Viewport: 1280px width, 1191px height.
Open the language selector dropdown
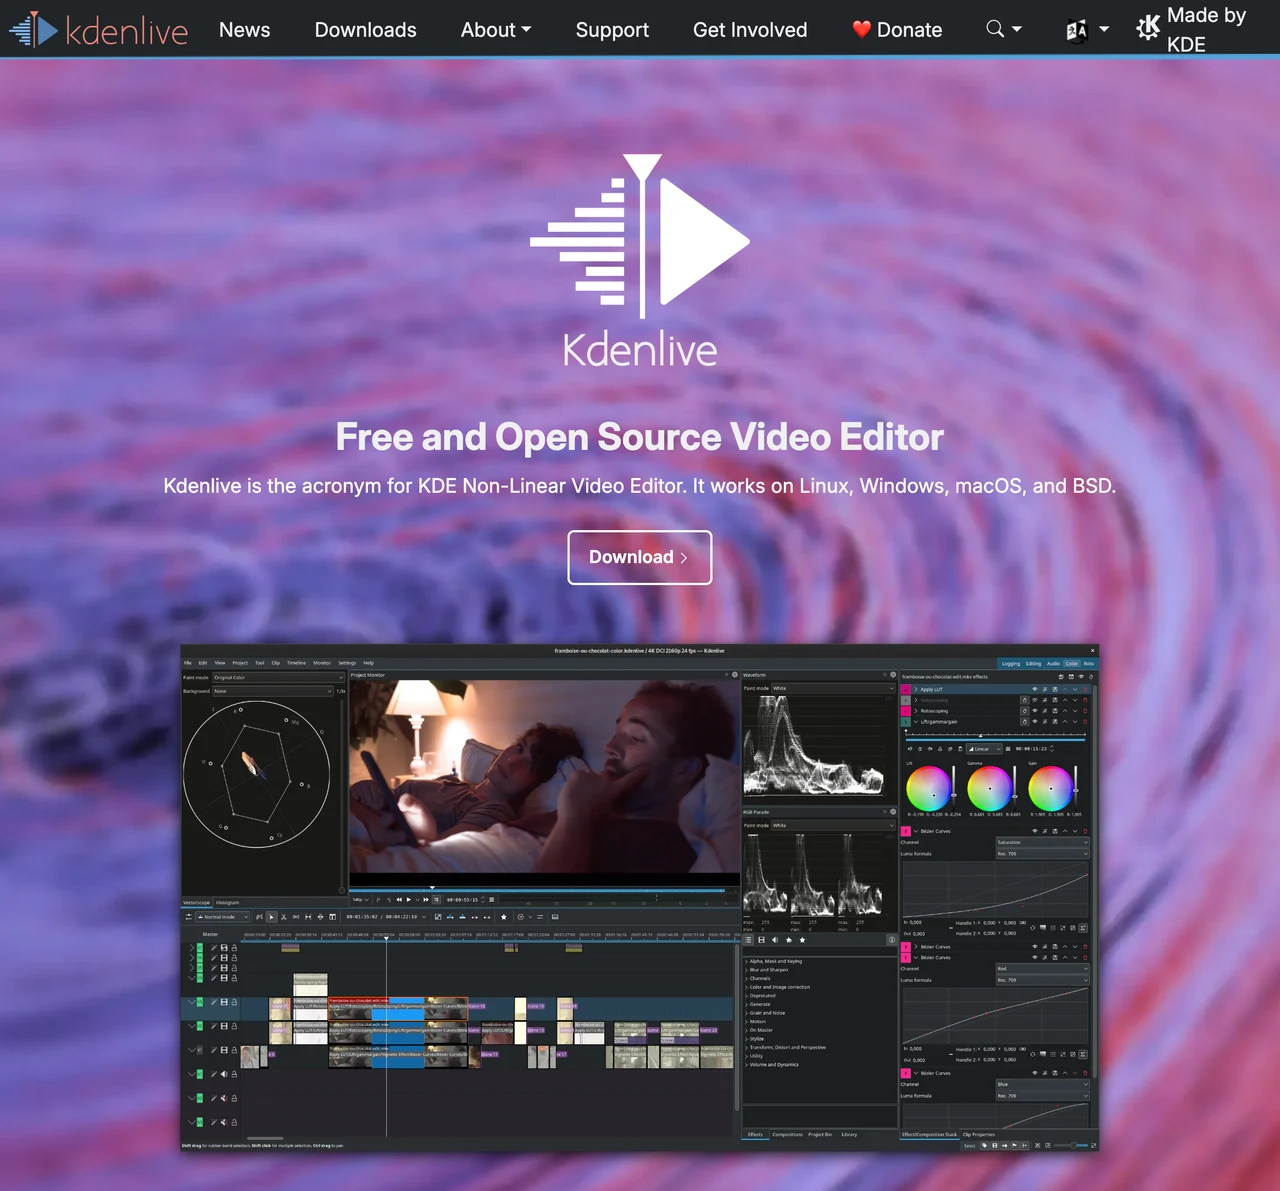click(1088, 30)
